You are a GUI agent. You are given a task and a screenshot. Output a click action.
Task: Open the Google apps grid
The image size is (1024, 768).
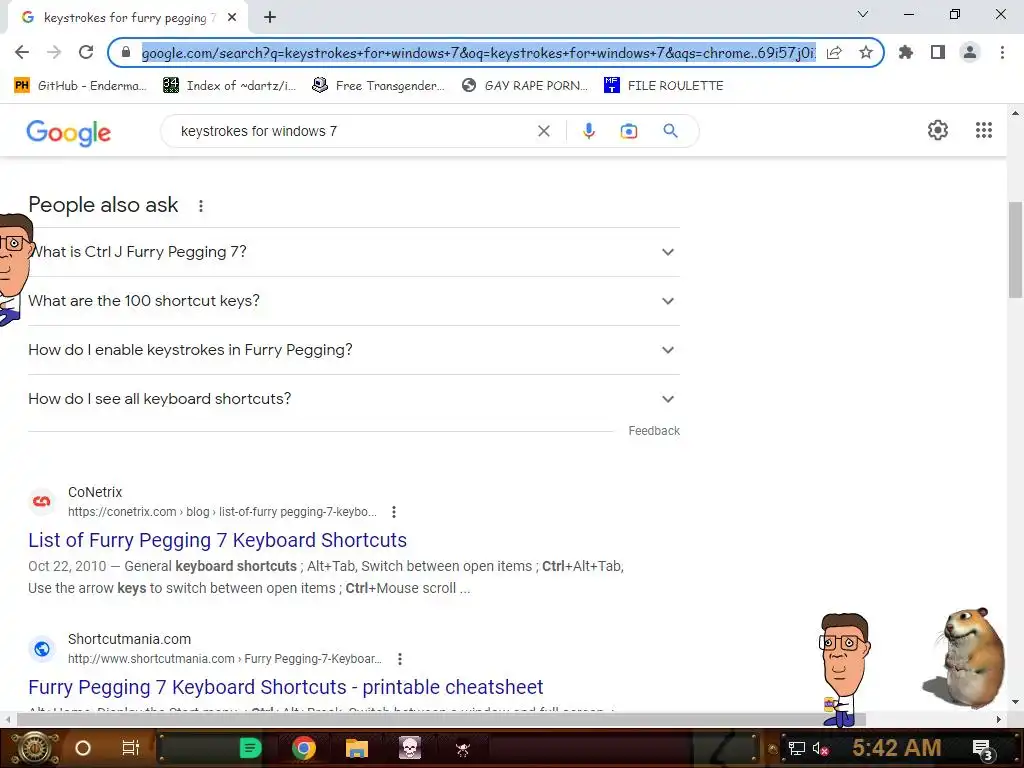(x=984, y=130)
